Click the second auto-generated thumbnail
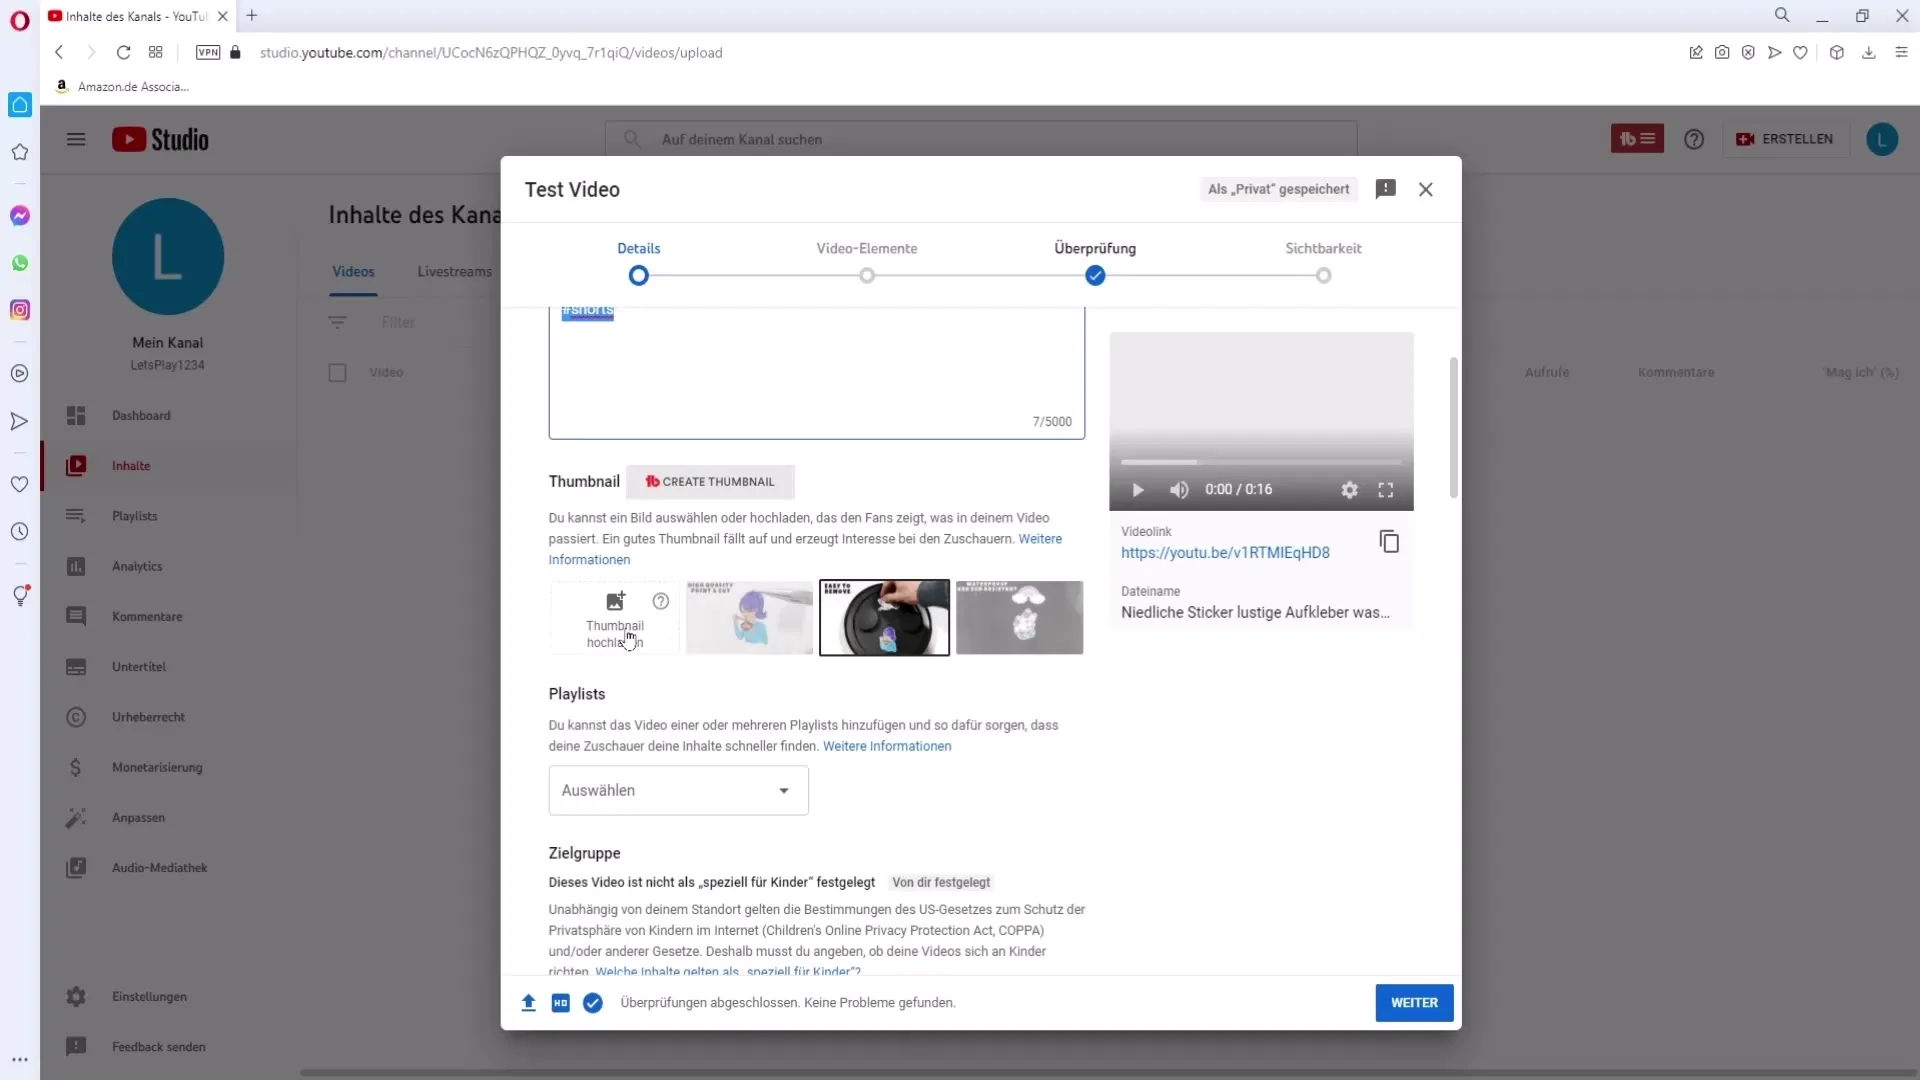The height and width of the screenshot is (1080, 1920). pyautogui.click(x=885, y=616)
